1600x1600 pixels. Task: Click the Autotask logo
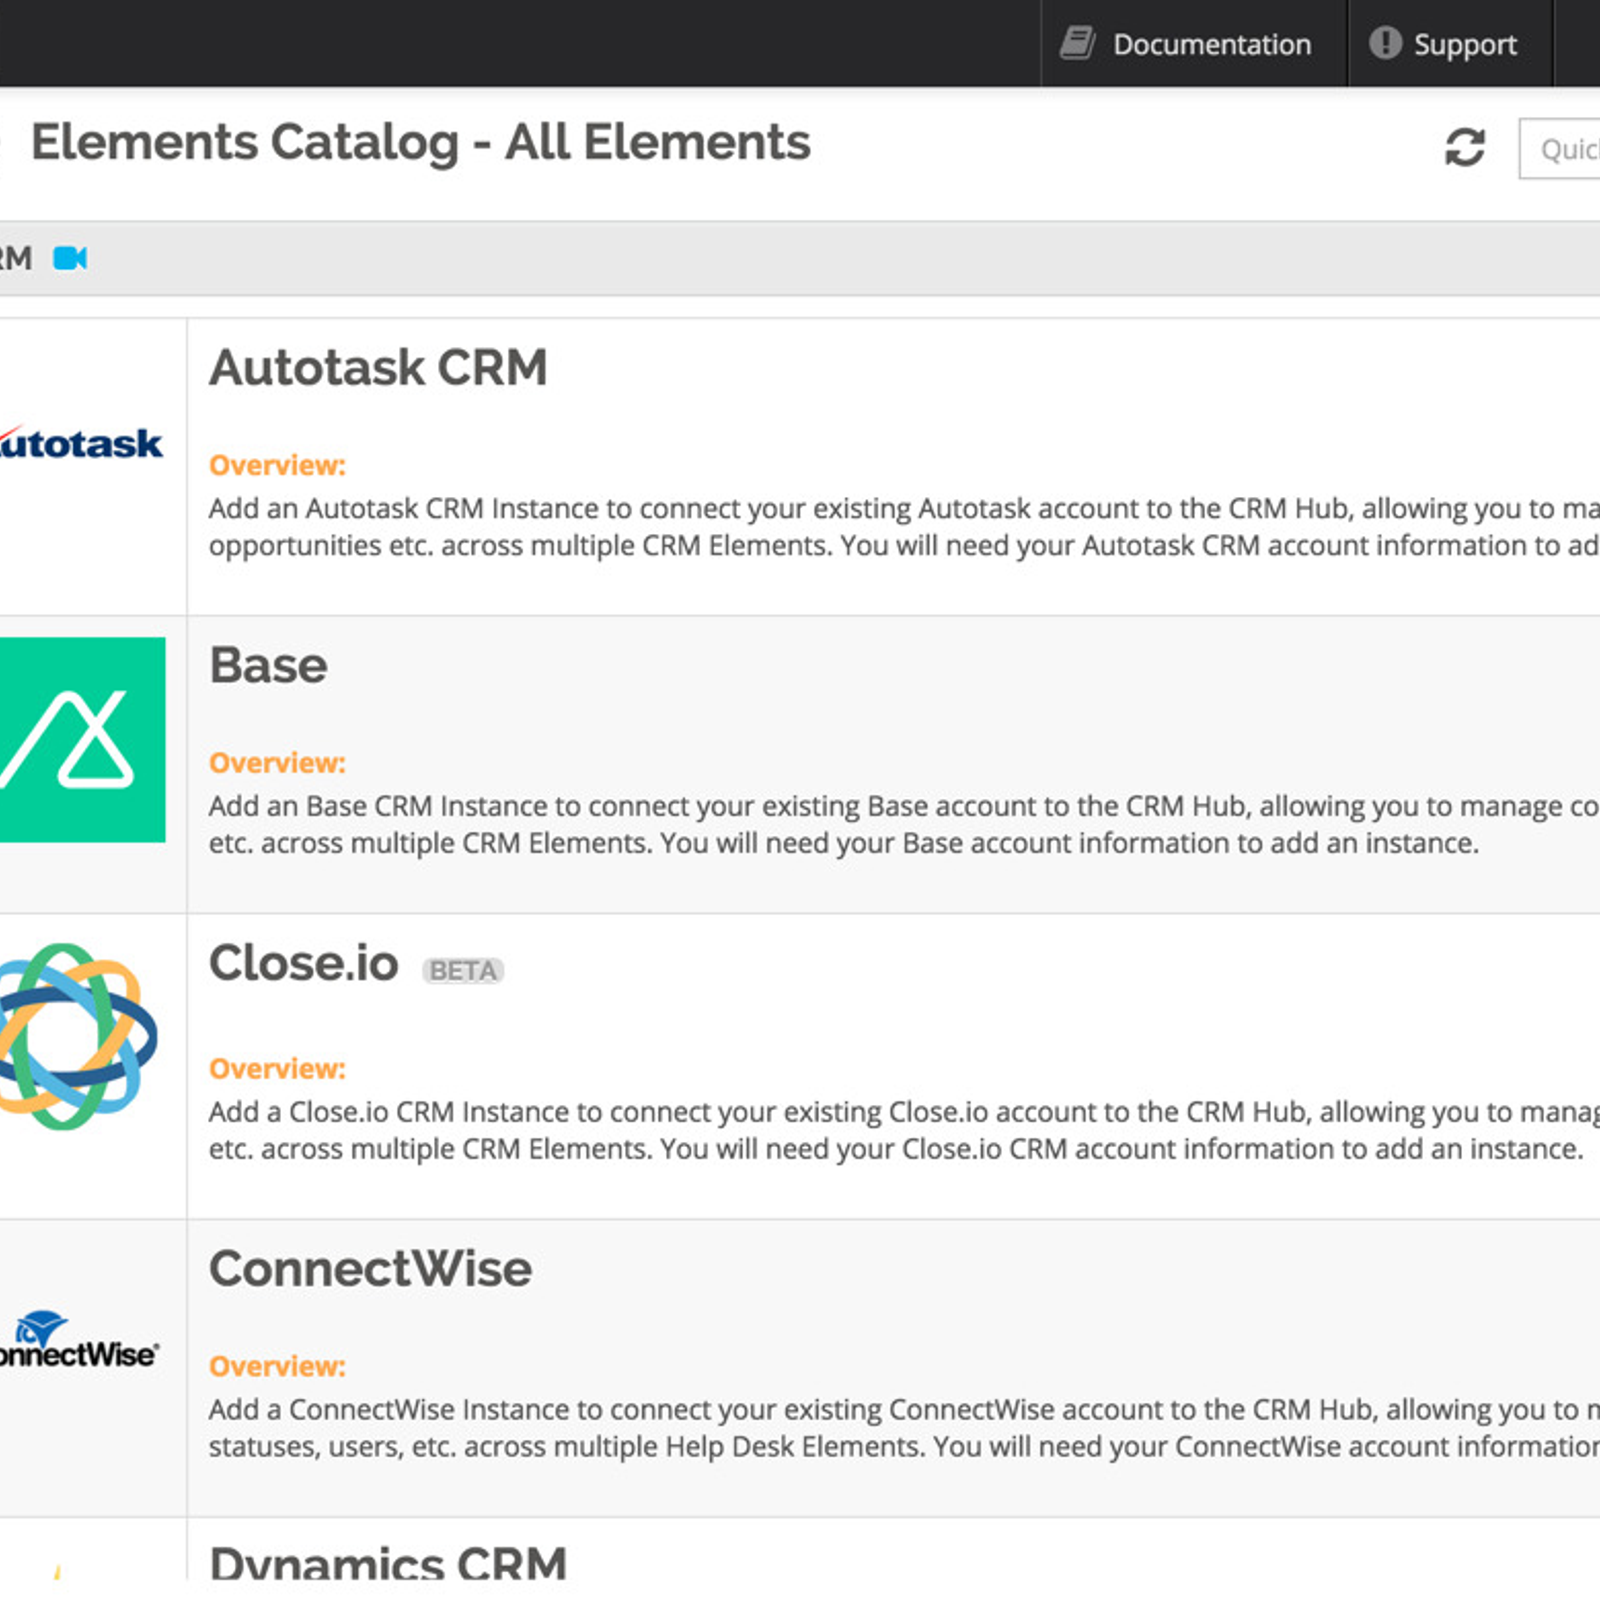click(x=80, y=443)
